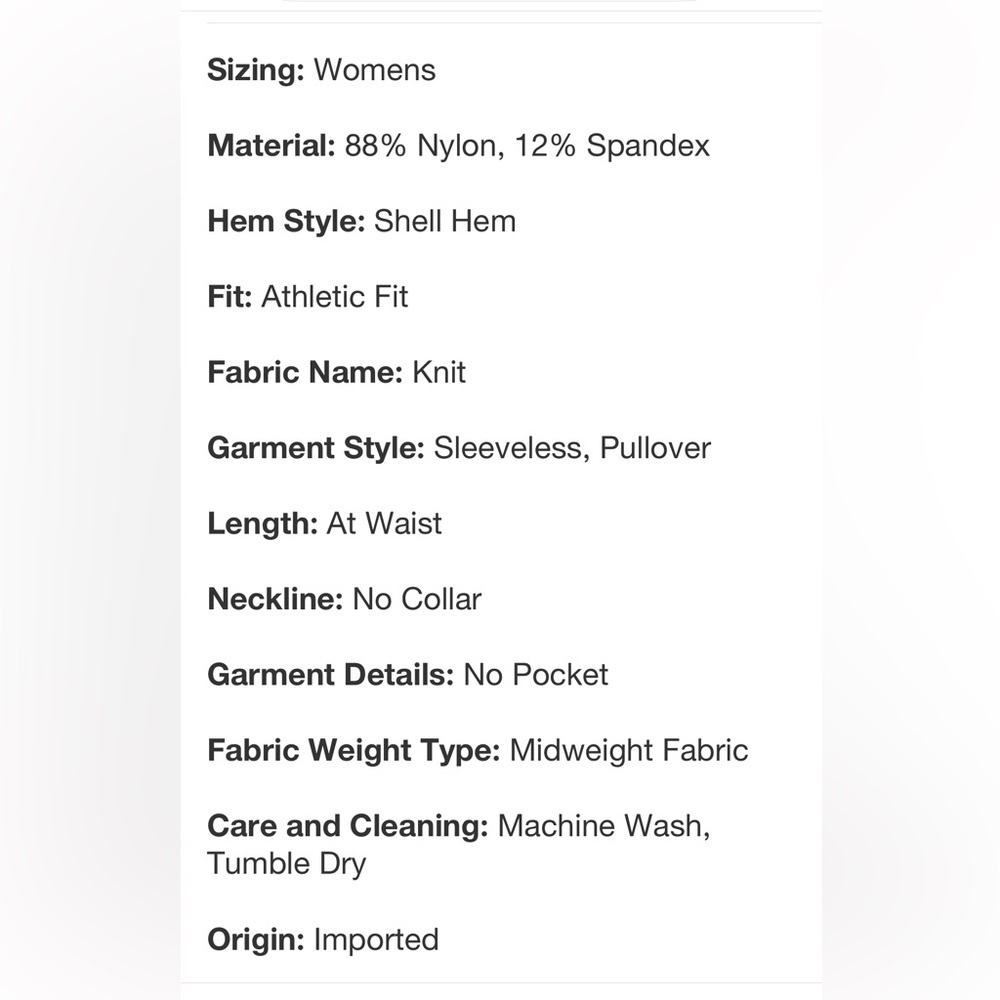Click the Fabric Weight Type label
Image resolution: width=1000 pixels, height=1000 pixels.
(x=354, y=751)
